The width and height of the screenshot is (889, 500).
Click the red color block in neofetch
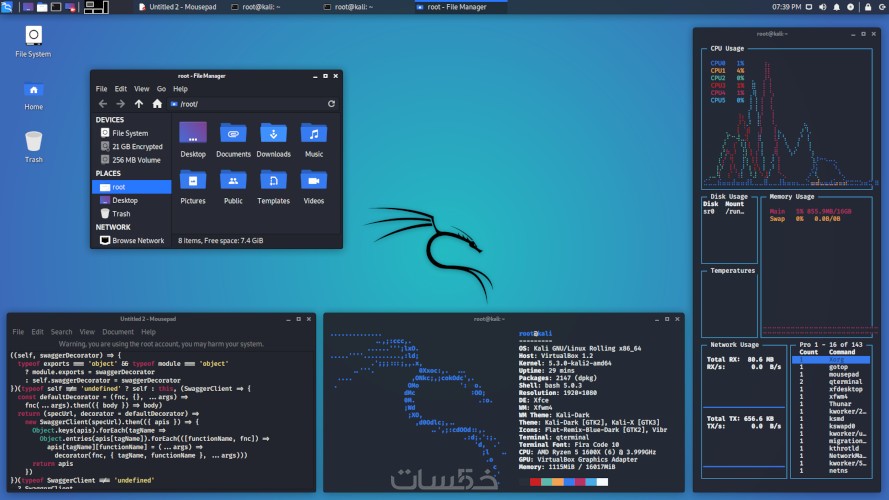pyautogui.click(x=535, y=482)
